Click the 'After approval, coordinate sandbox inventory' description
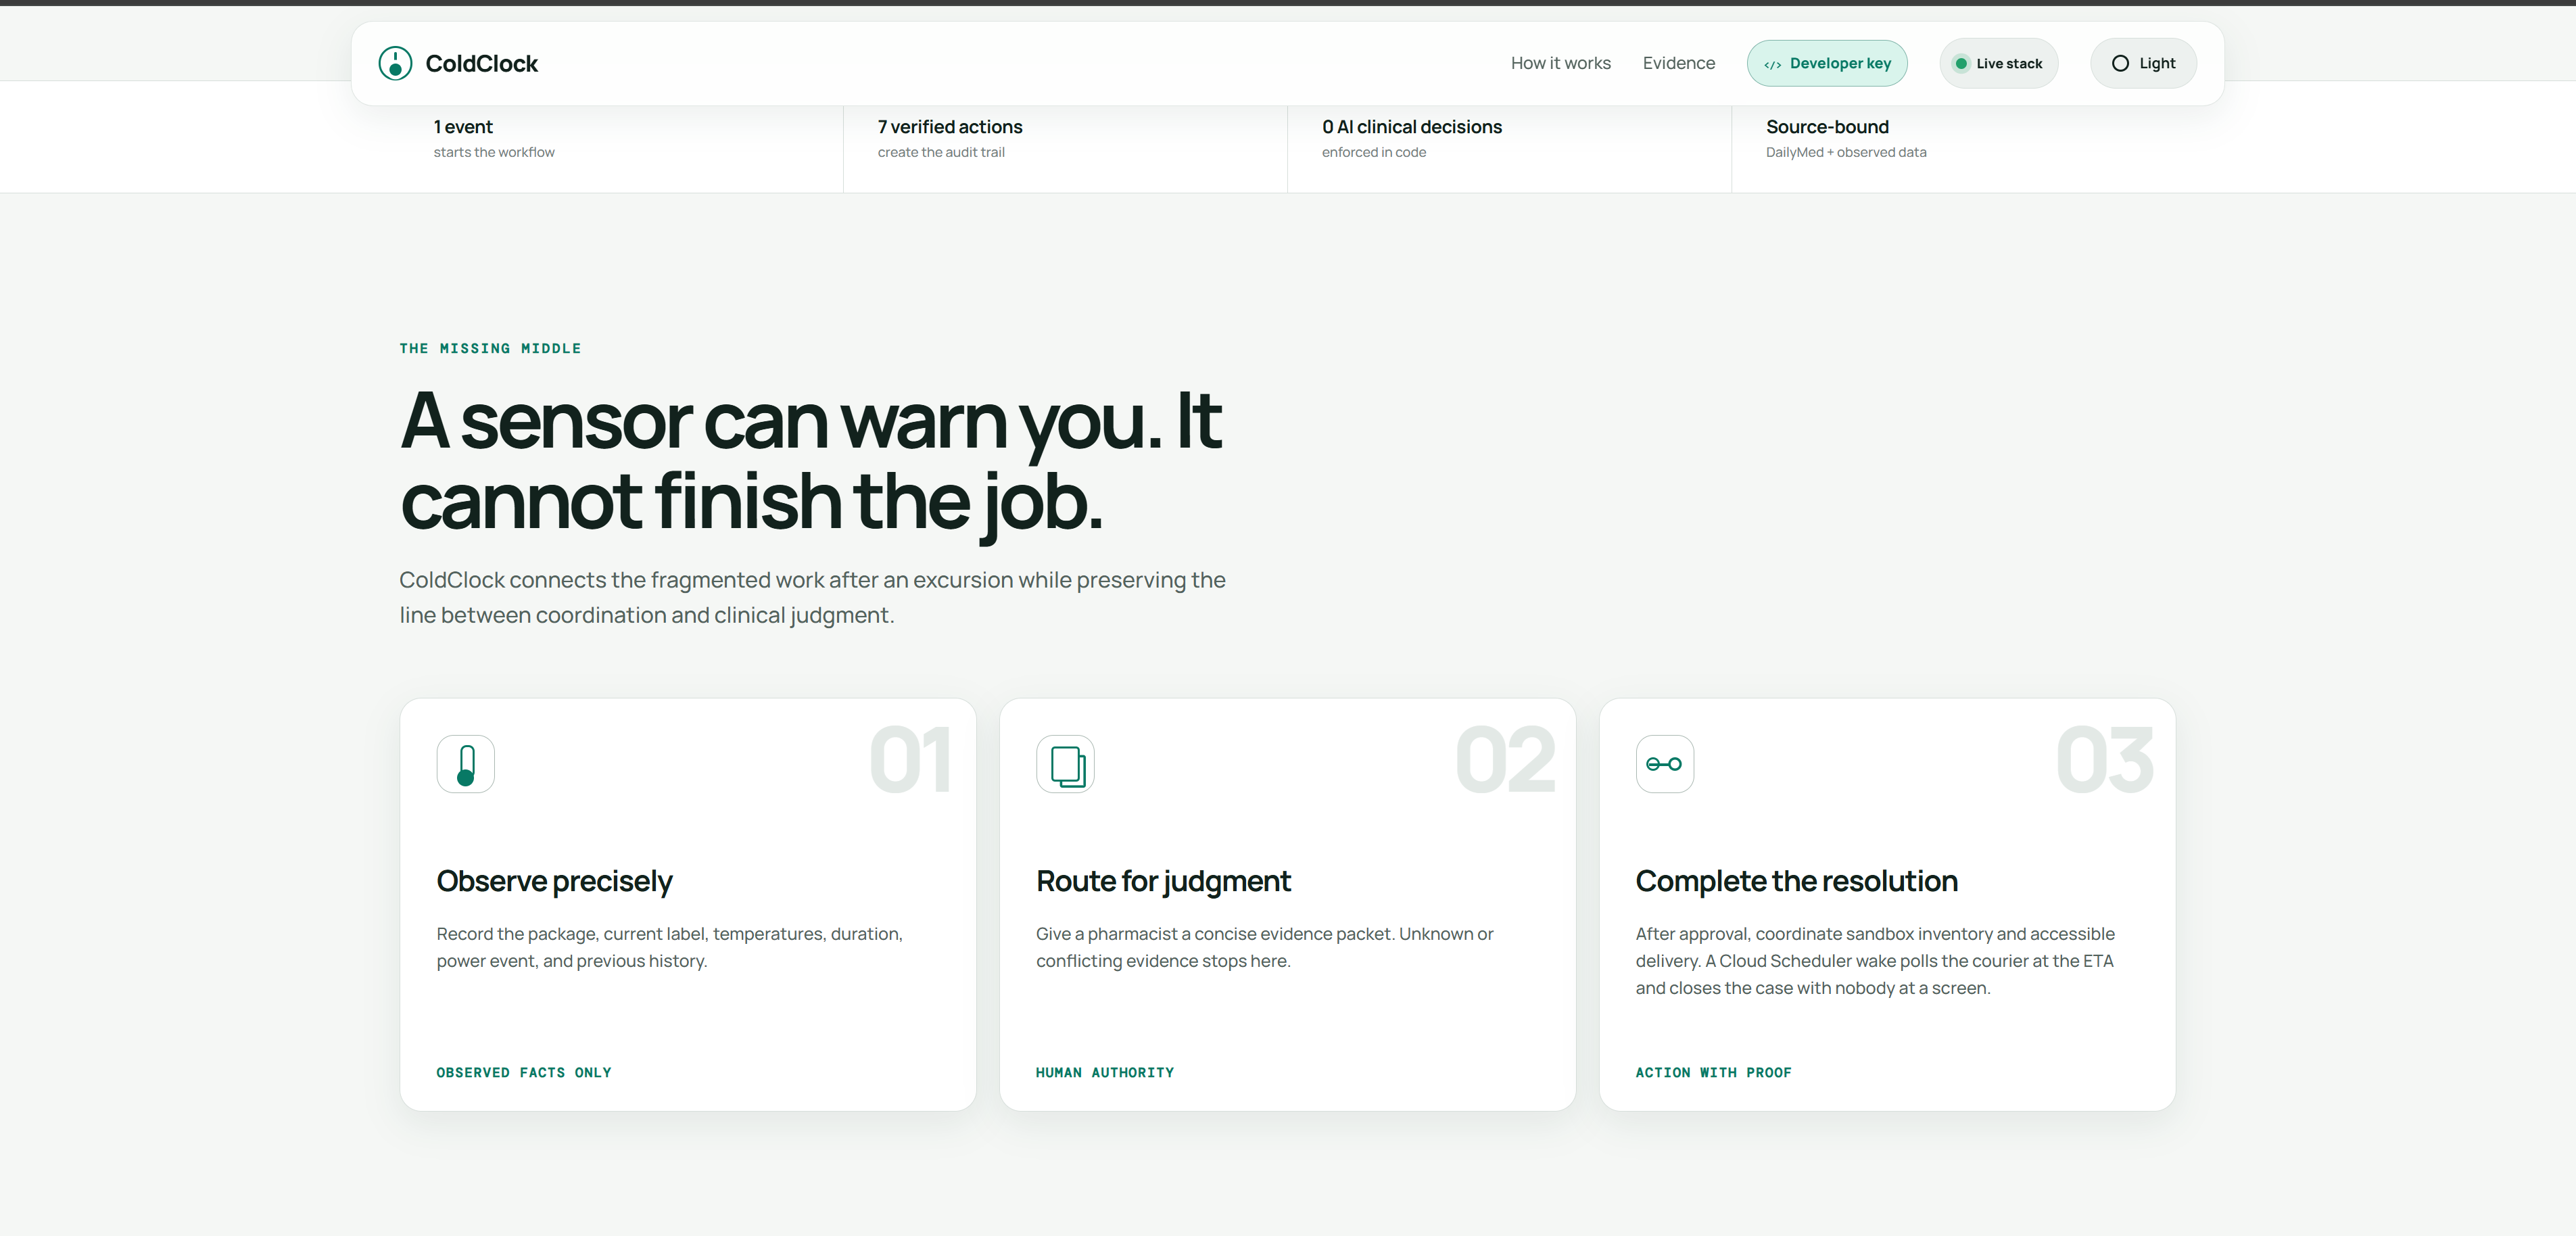The image size is (2576, 1236). (x=1875, y=961)
